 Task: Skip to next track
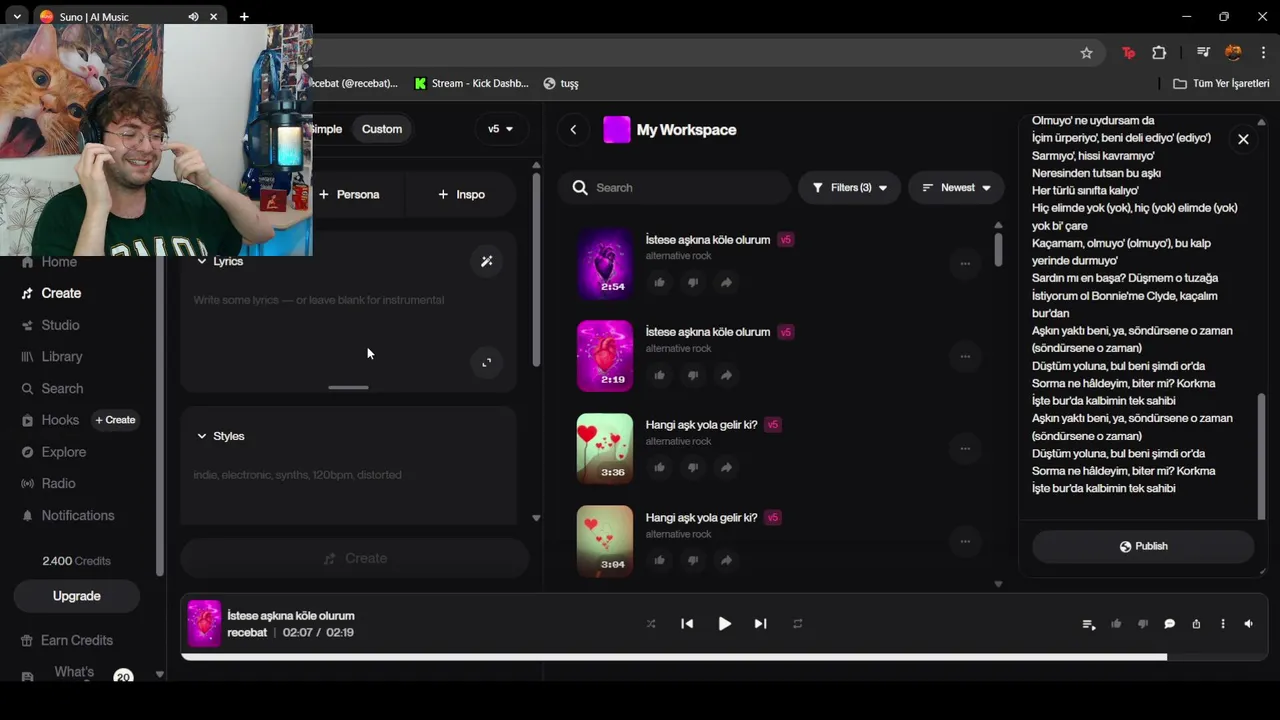(761, 624)
